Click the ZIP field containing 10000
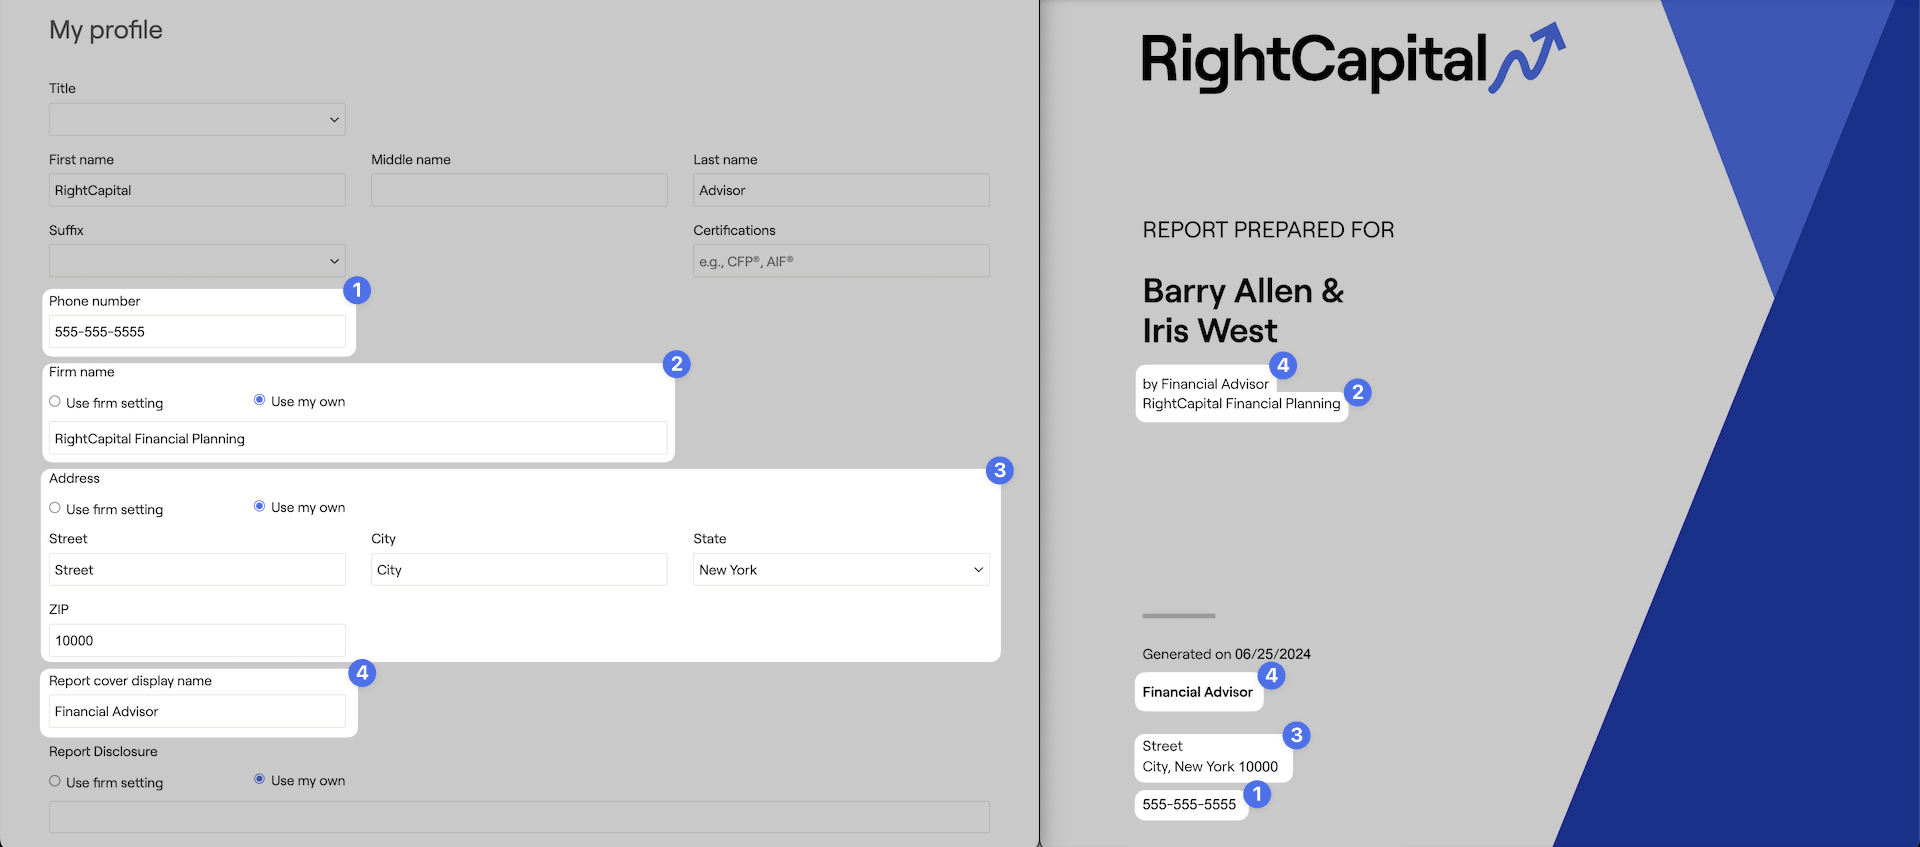This screenshot has width=1920, height=847. pos(197,641)
